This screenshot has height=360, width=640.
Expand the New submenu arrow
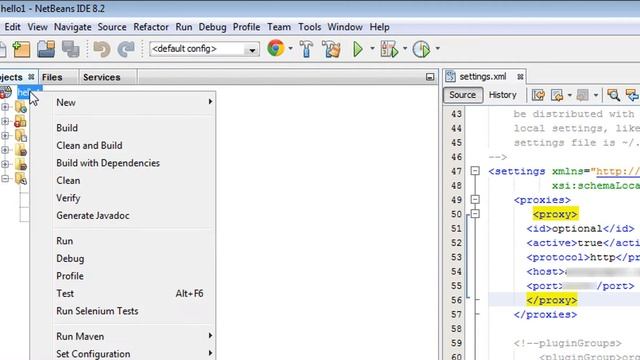tap(210, 101)
